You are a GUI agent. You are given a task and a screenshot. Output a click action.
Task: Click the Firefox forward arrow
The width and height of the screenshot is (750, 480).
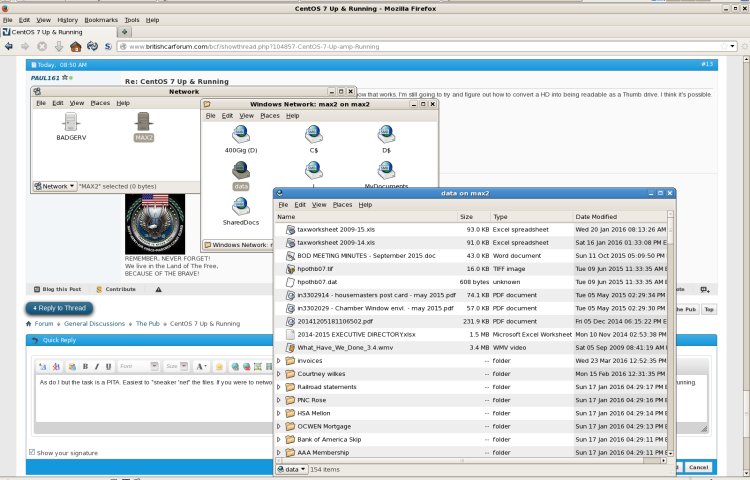click(x=25, y=46)
